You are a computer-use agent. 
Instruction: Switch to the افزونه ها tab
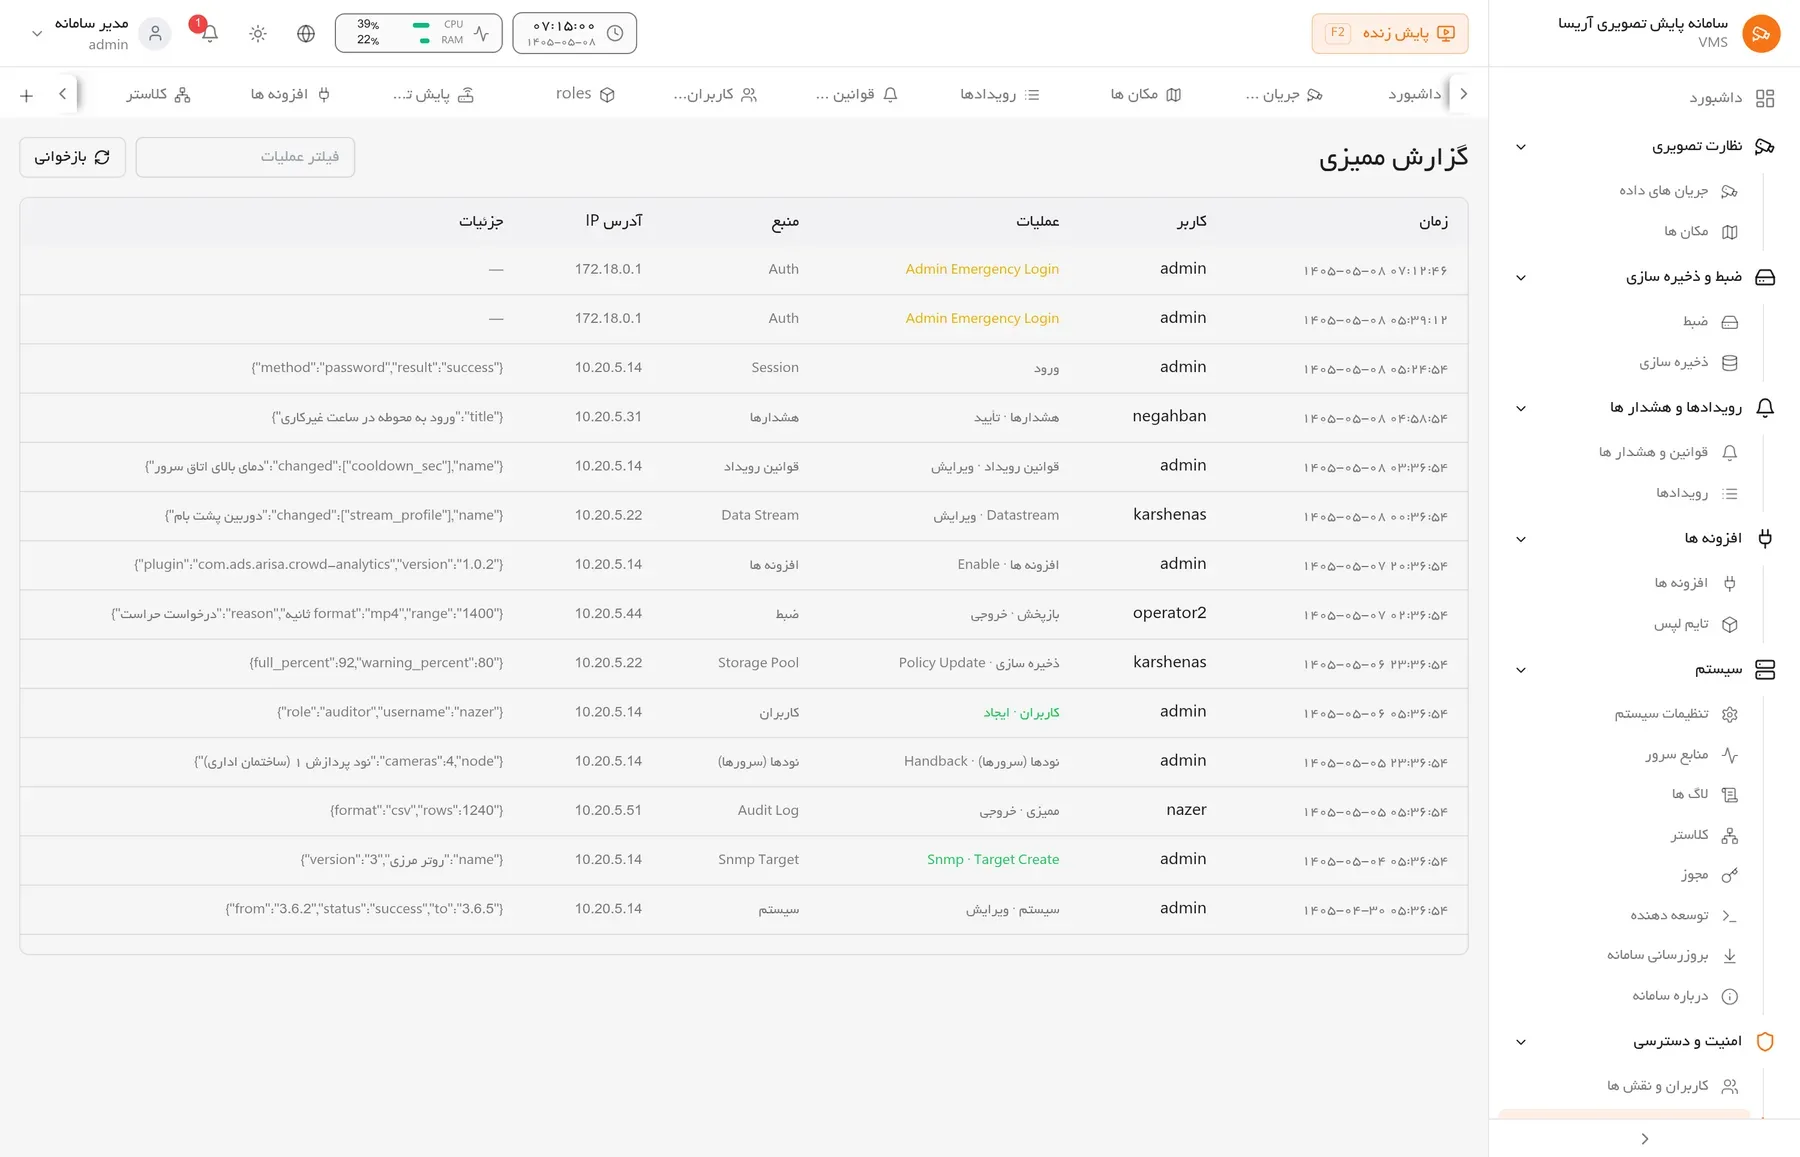290,94
